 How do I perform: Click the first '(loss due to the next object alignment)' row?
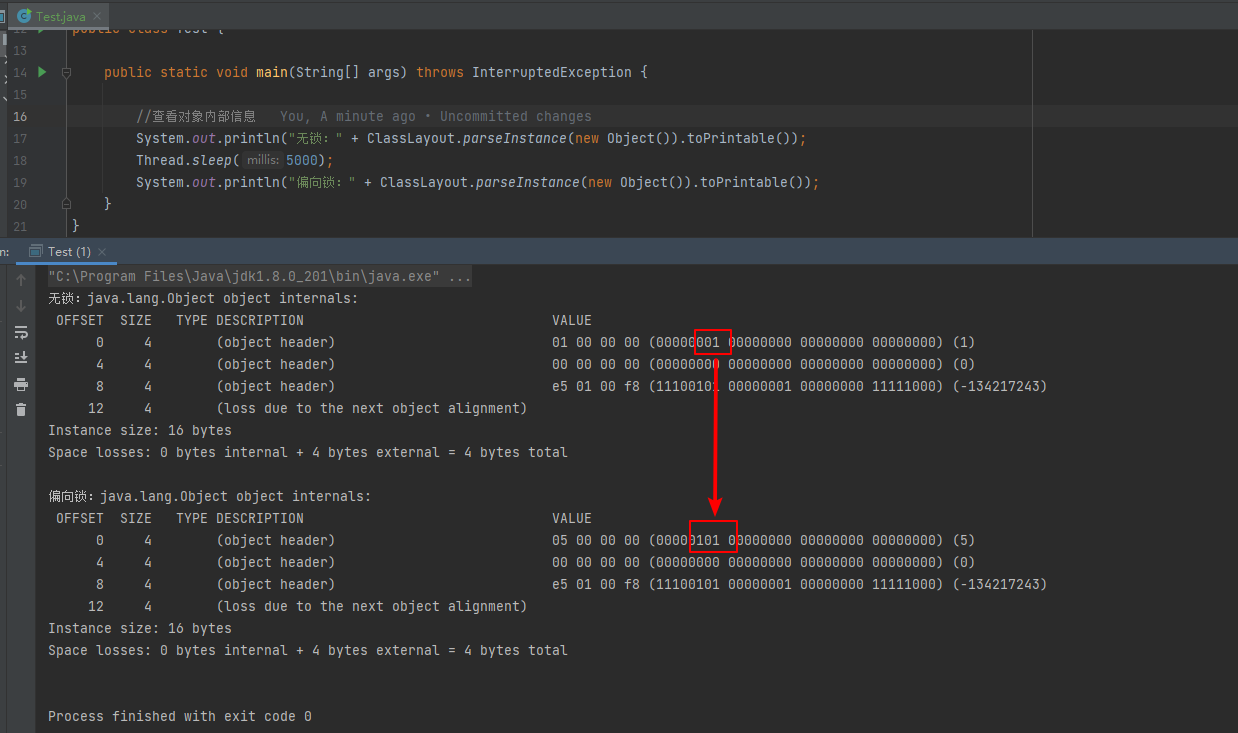pos(372,408)
